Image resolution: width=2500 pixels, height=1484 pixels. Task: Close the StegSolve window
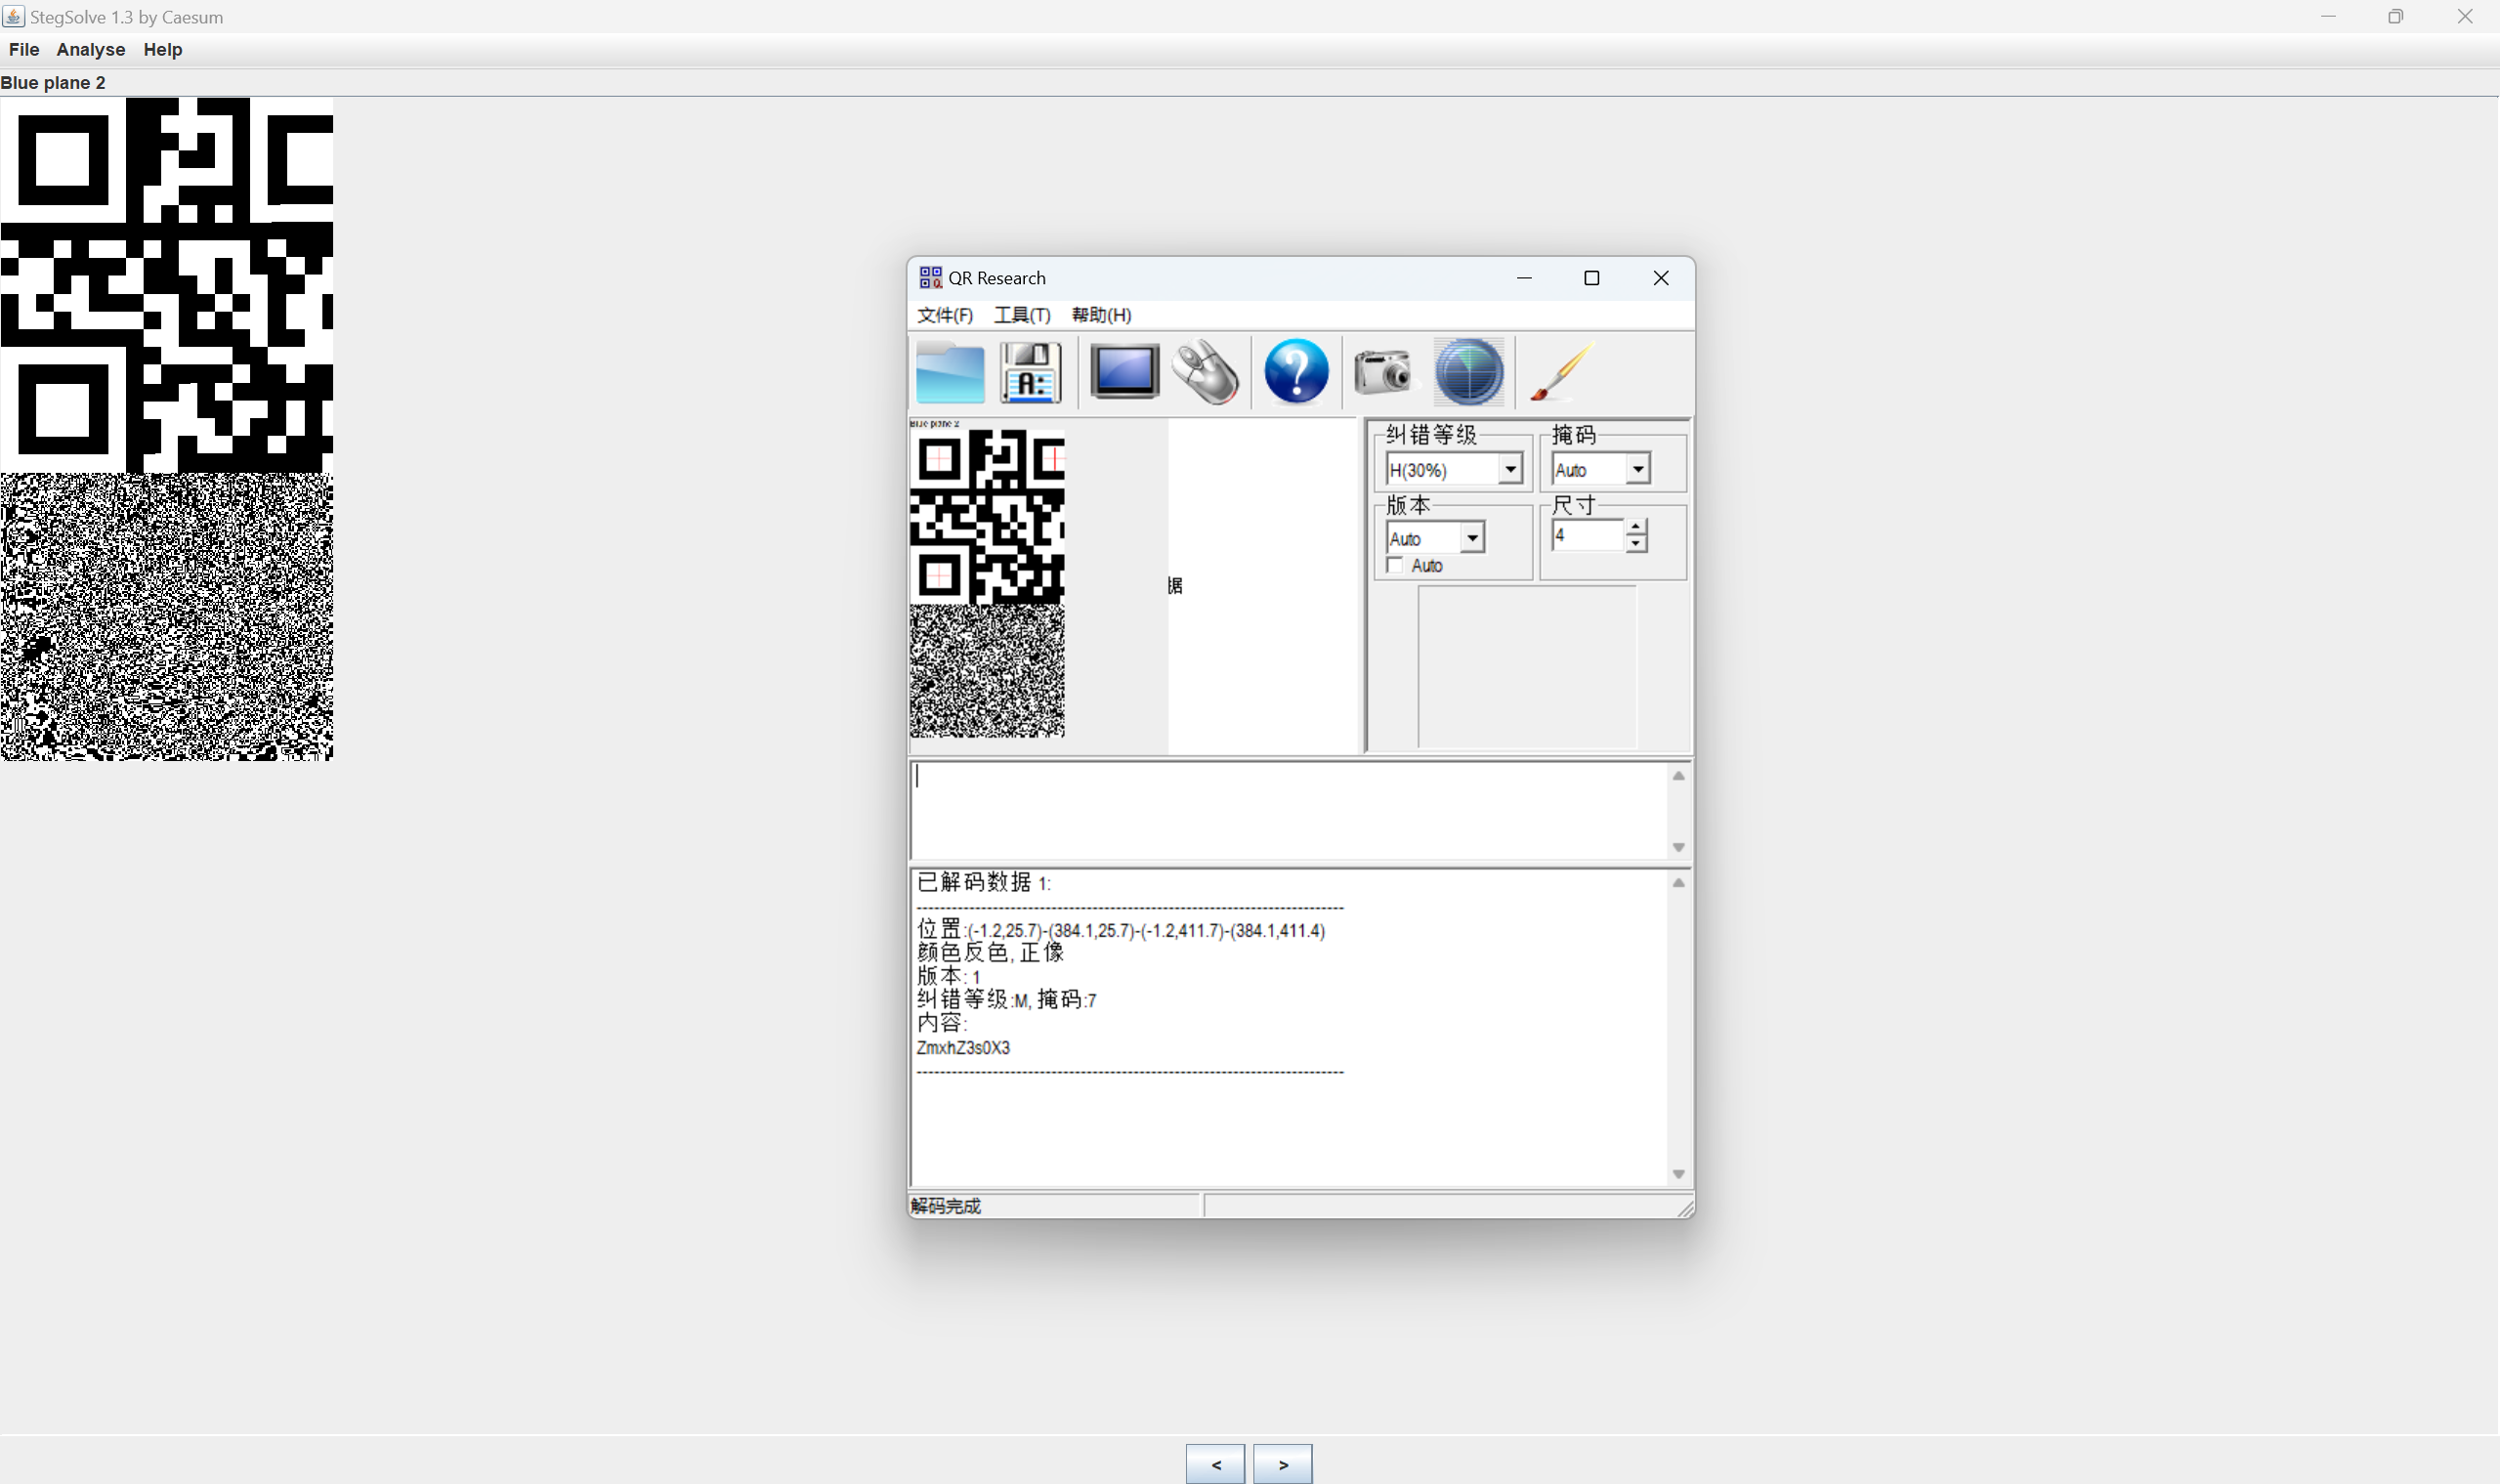(2464, 16)
